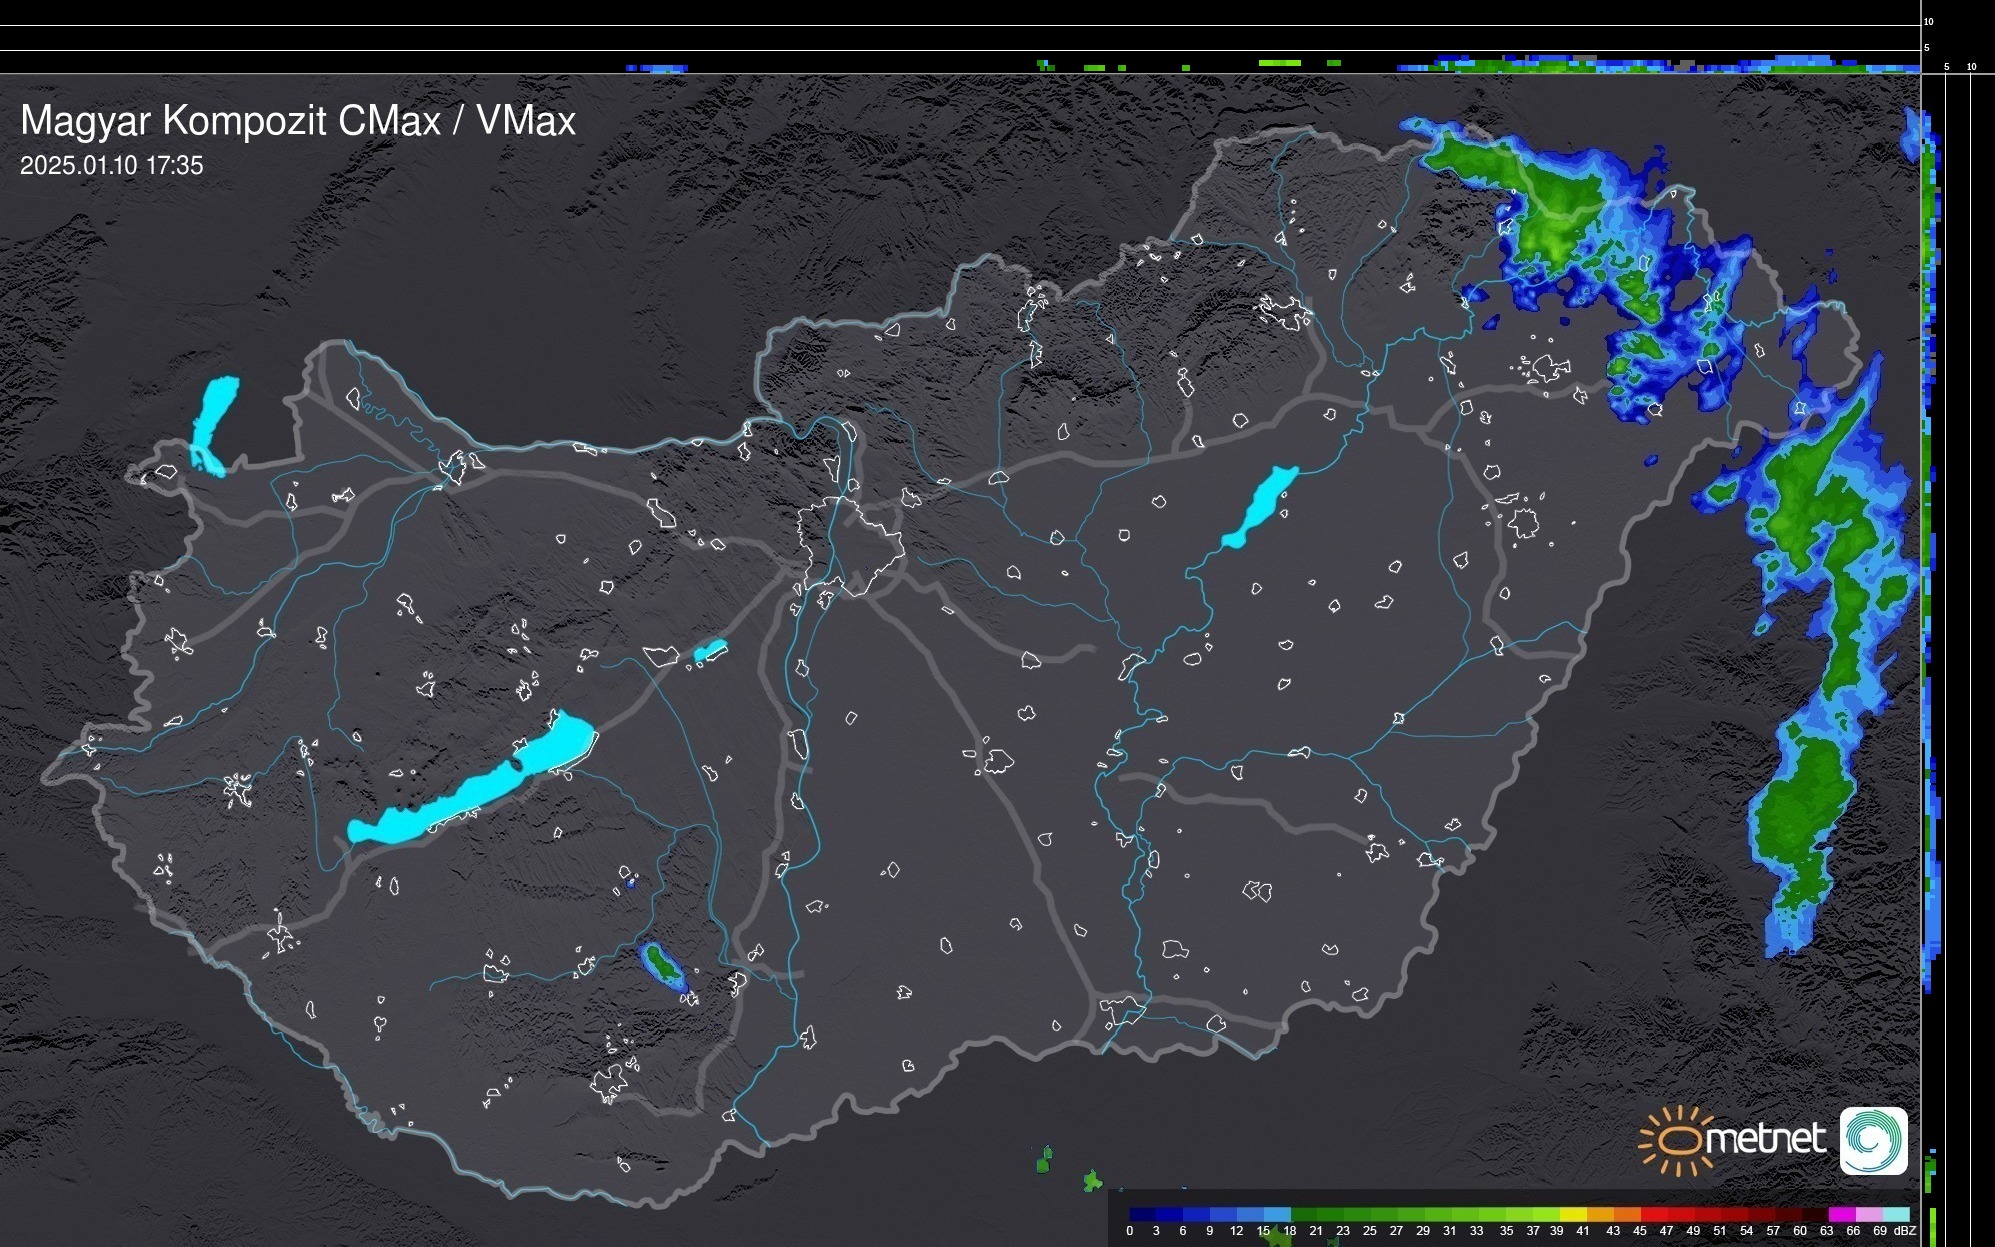The height and width of the screenshot is (1247, 1995).
Task: Click the bright red 47 dBZ swatch
Action: click(1679, 1215)
